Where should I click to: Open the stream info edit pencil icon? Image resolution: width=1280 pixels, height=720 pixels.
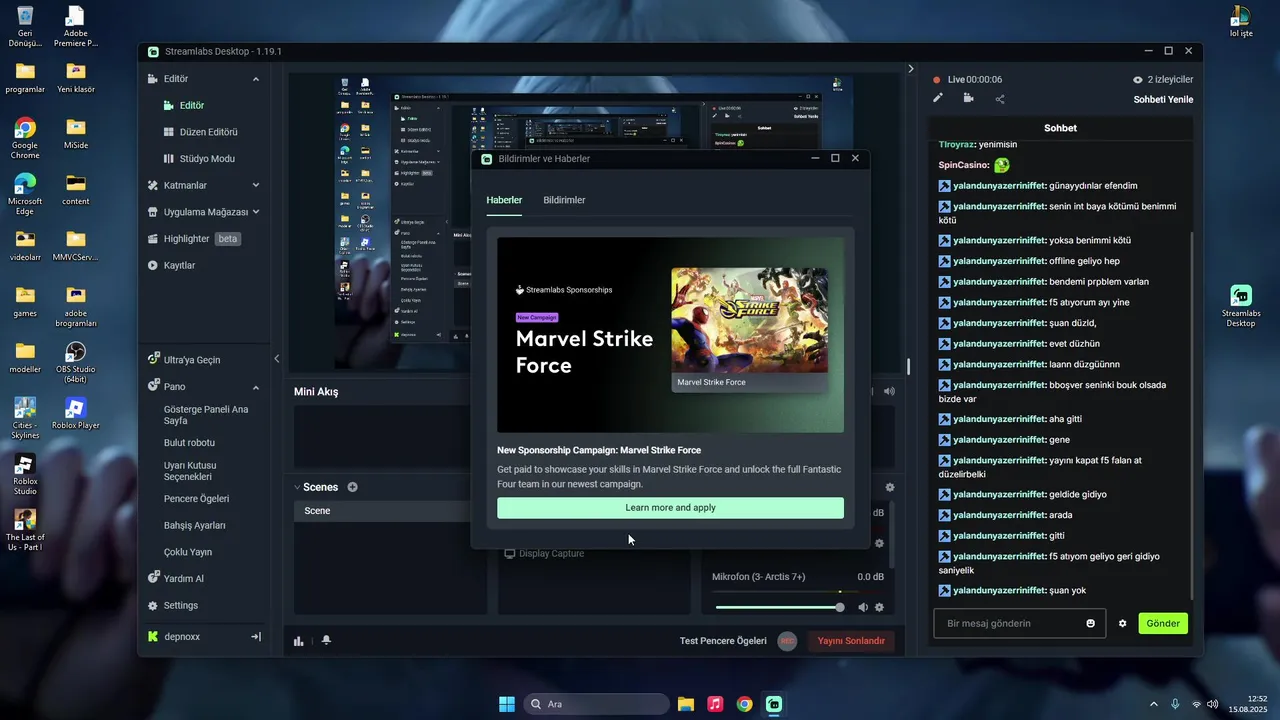coord(938,98)
